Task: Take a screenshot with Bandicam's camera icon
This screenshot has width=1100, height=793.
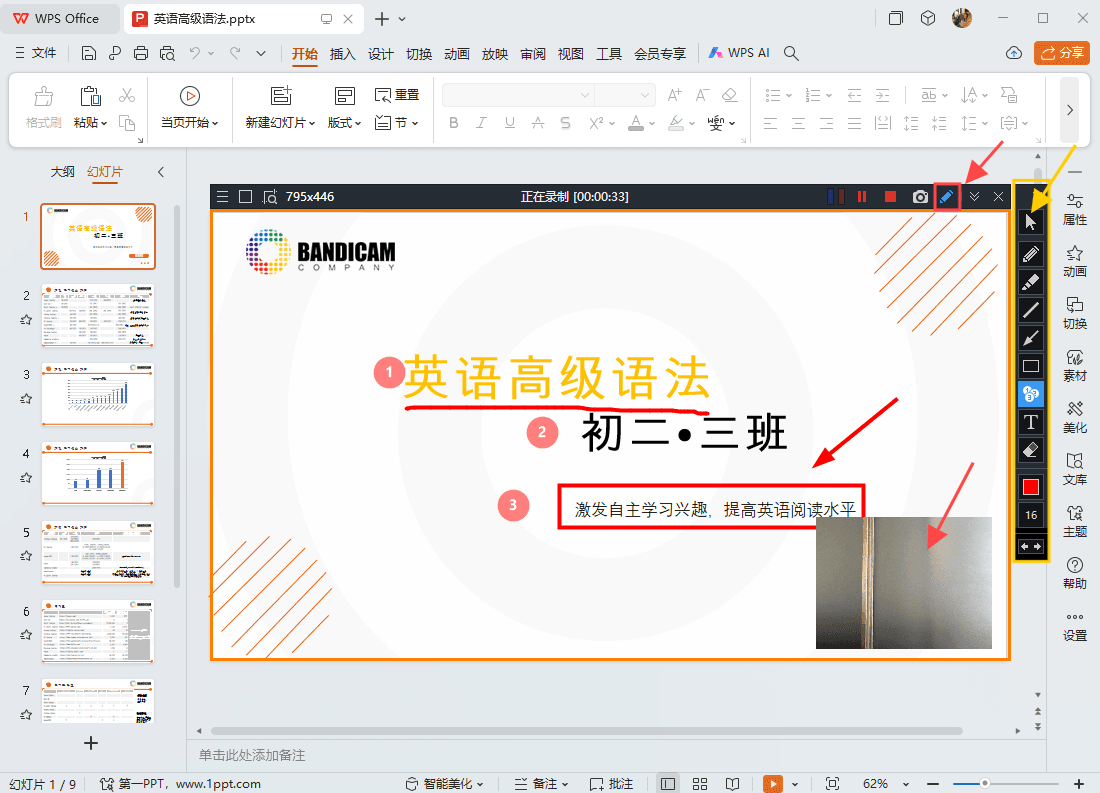Action: click(920, 196)
